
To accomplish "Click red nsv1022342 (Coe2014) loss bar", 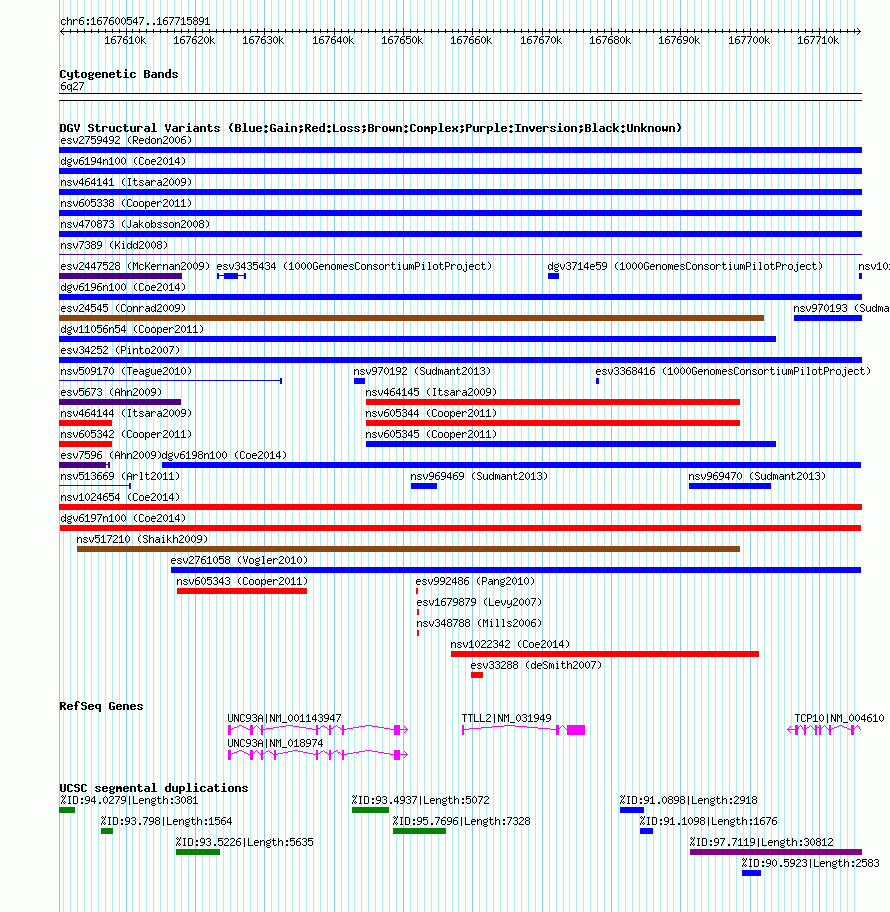I will point(605,654).
